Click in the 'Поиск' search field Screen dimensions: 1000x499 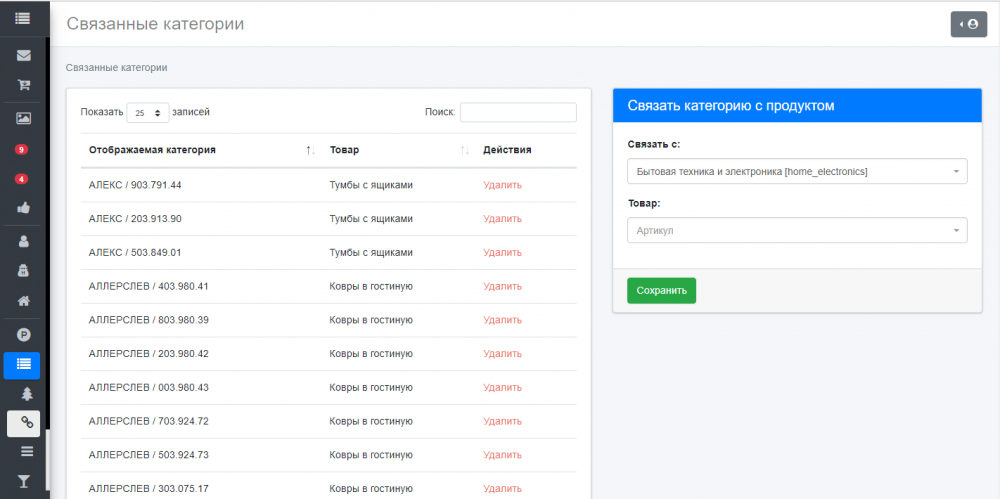pyautogui.click(x=518, y=113)
